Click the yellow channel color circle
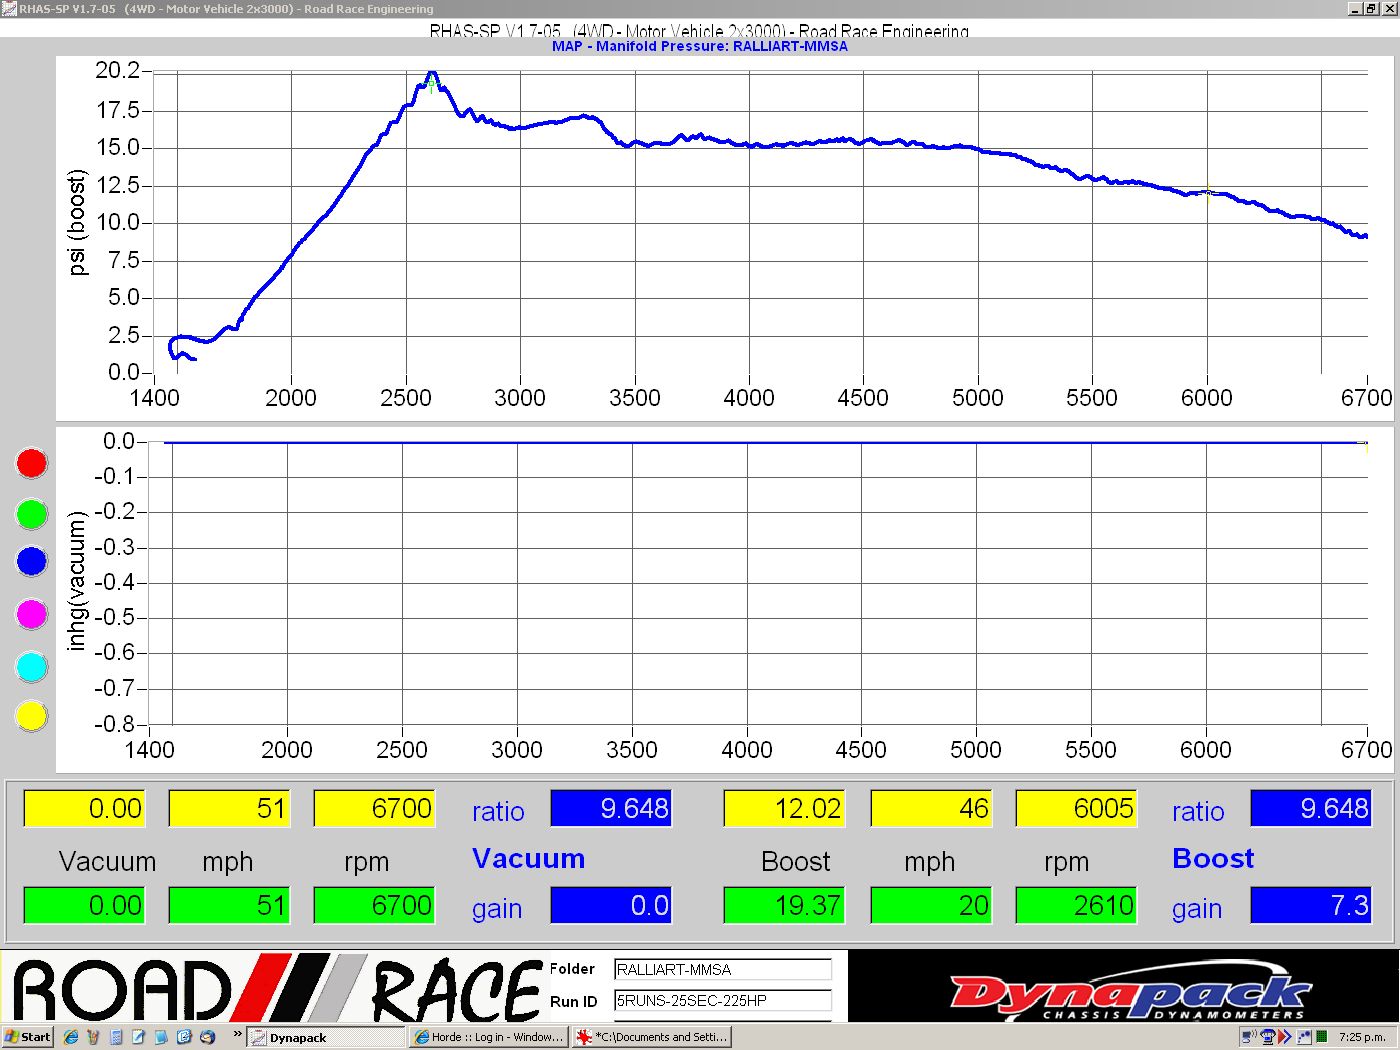This screenshot has width=1400, height=1050. point(32,716)
